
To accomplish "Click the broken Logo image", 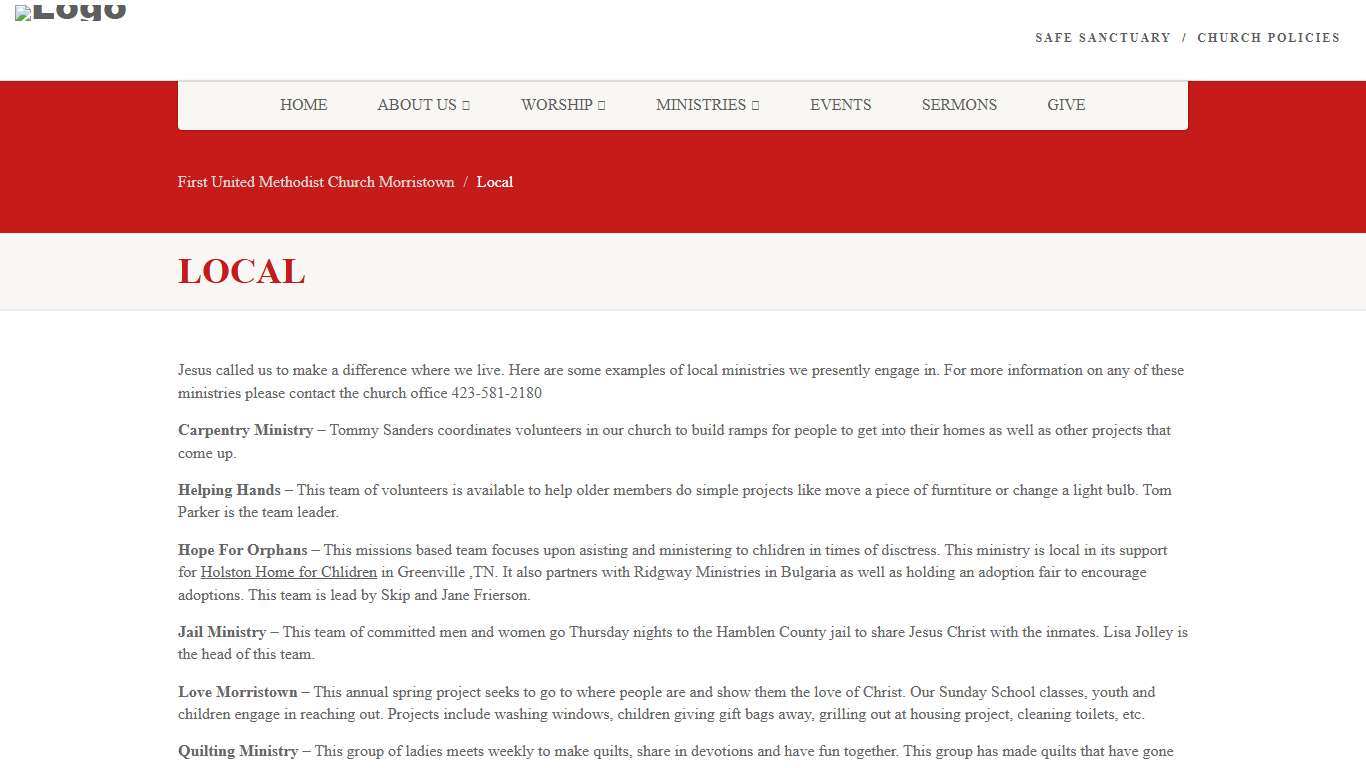I will [x=70, y=12].
